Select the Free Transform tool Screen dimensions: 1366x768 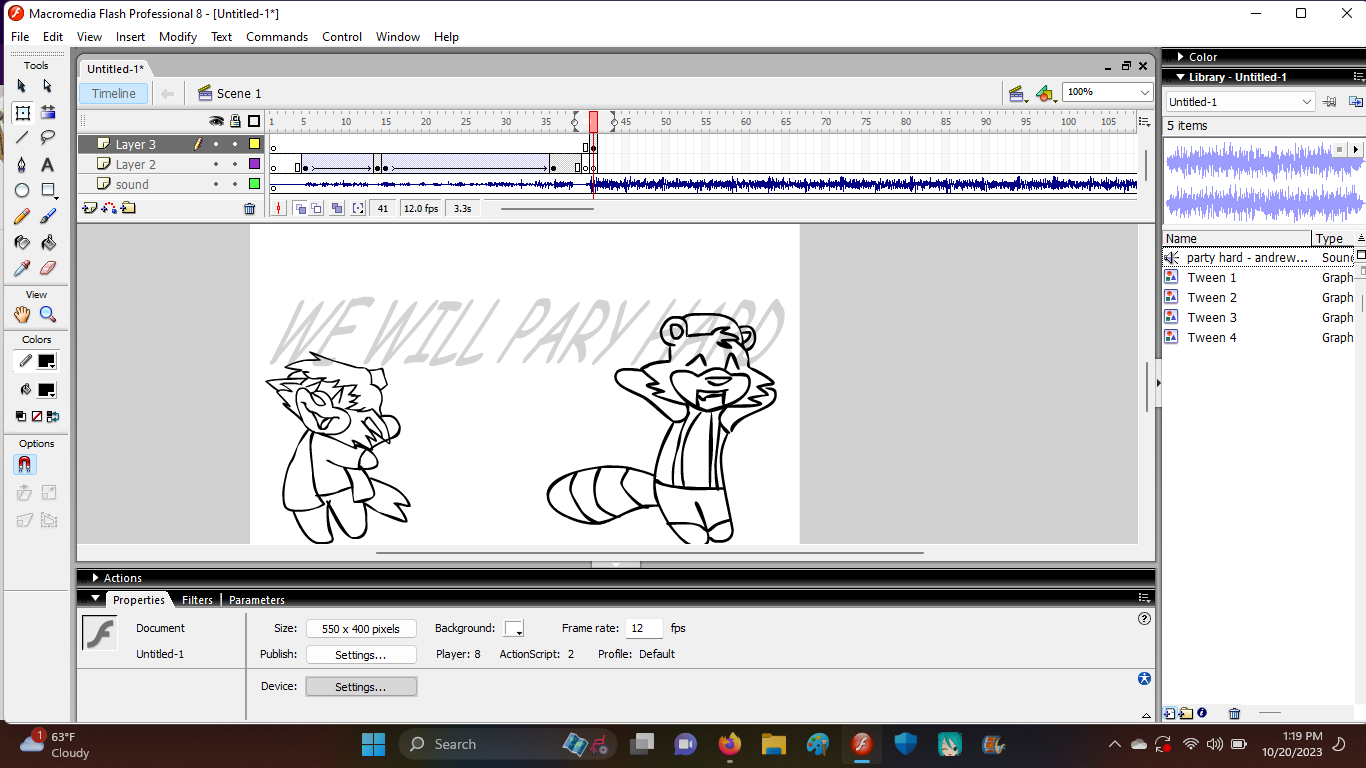pos(22,113)
